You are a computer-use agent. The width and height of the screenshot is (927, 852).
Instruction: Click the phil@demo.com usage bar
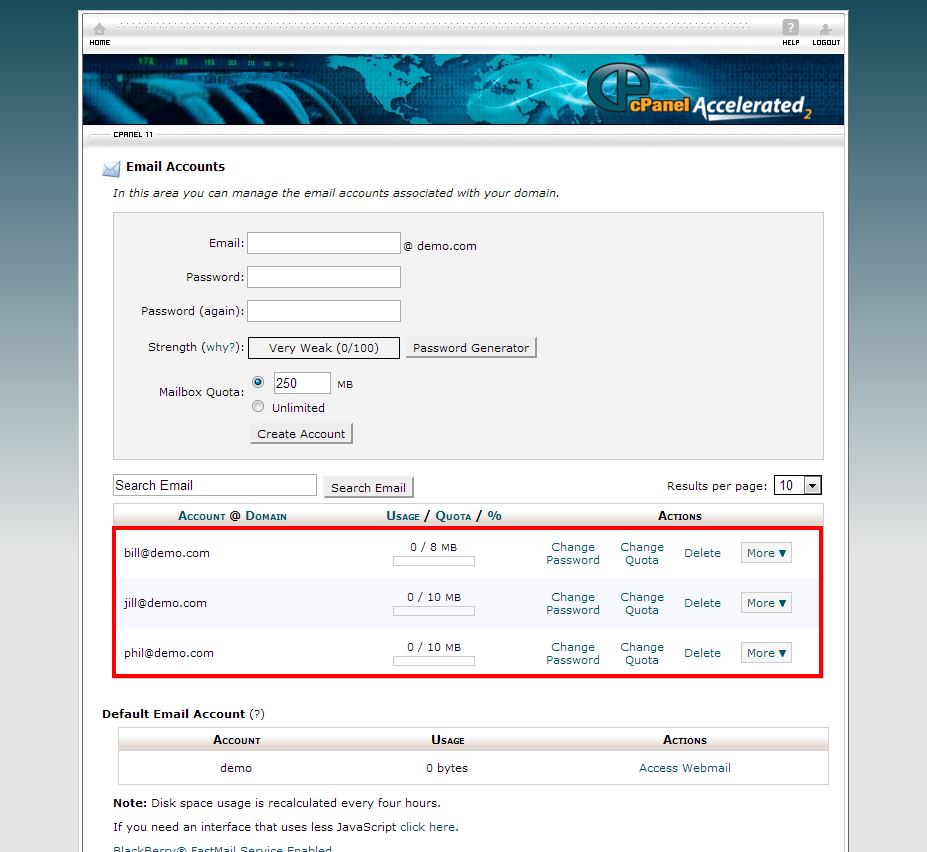click(x=434, y=661)
